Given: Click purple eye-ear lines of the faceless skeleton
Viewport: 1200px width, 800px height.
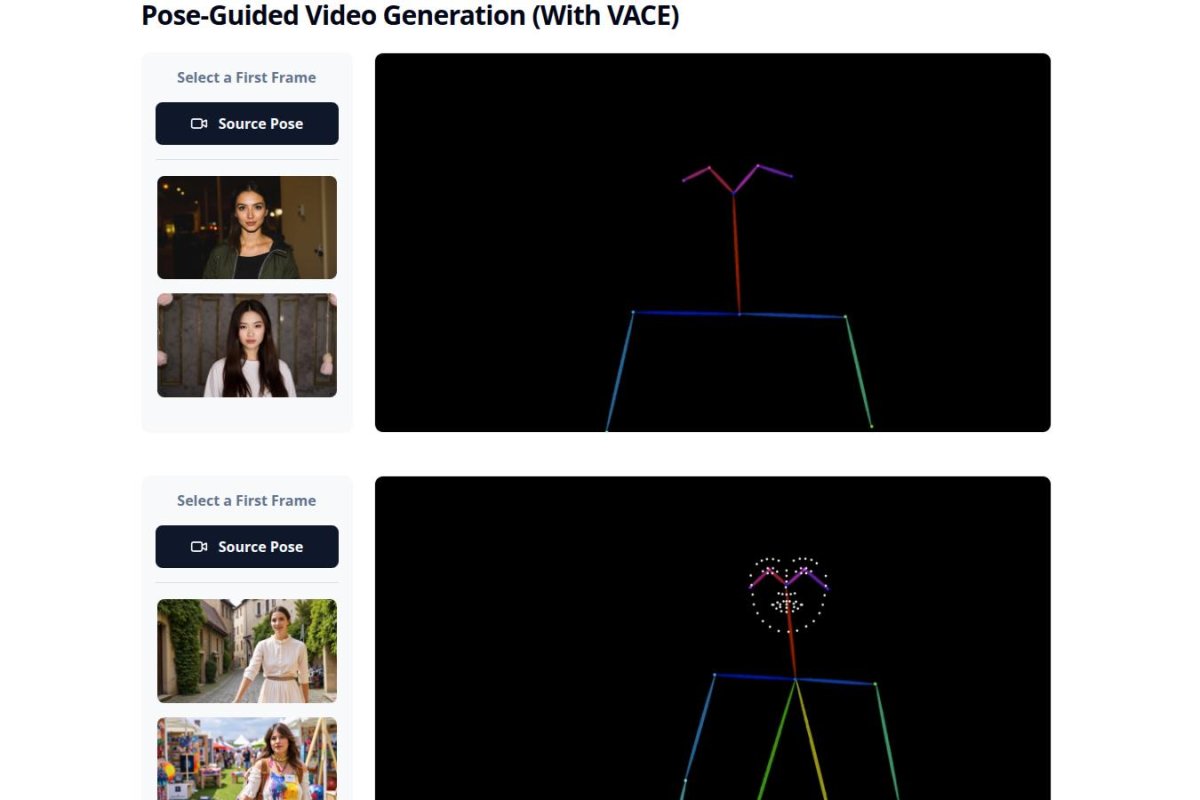Looking at the screenshot, I should coord(774,170).
